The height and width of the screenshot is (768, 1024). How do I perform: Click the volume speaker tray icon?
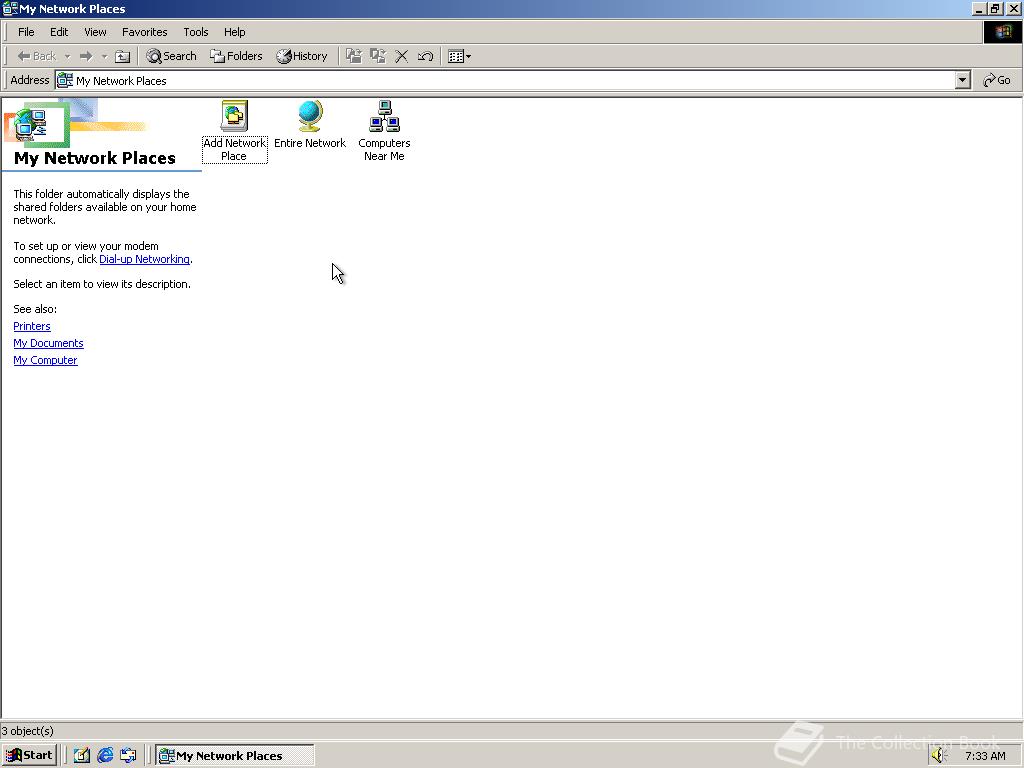pyautogui.click(x=939, y=756)
